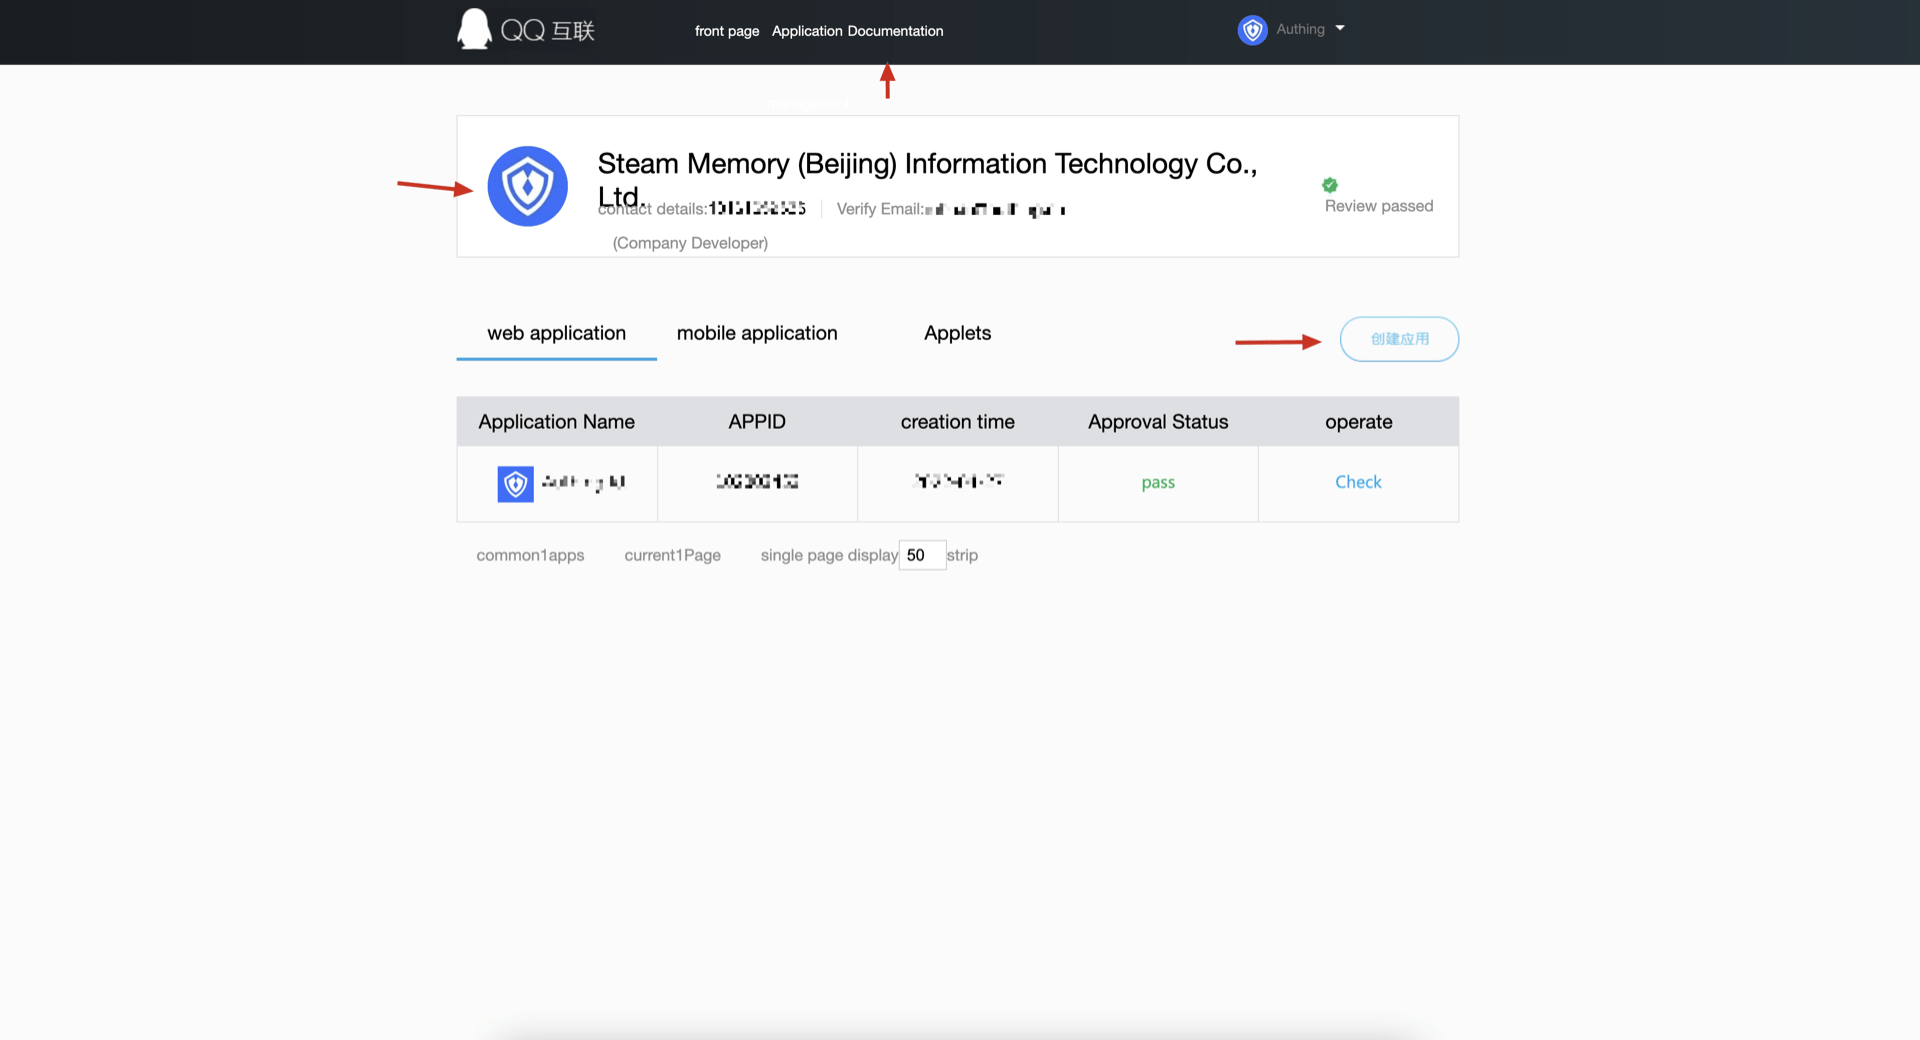Click the large company shield avatar
Image resolution: width=1920 pixels, height=1040 pixels.
pos(527,186)
